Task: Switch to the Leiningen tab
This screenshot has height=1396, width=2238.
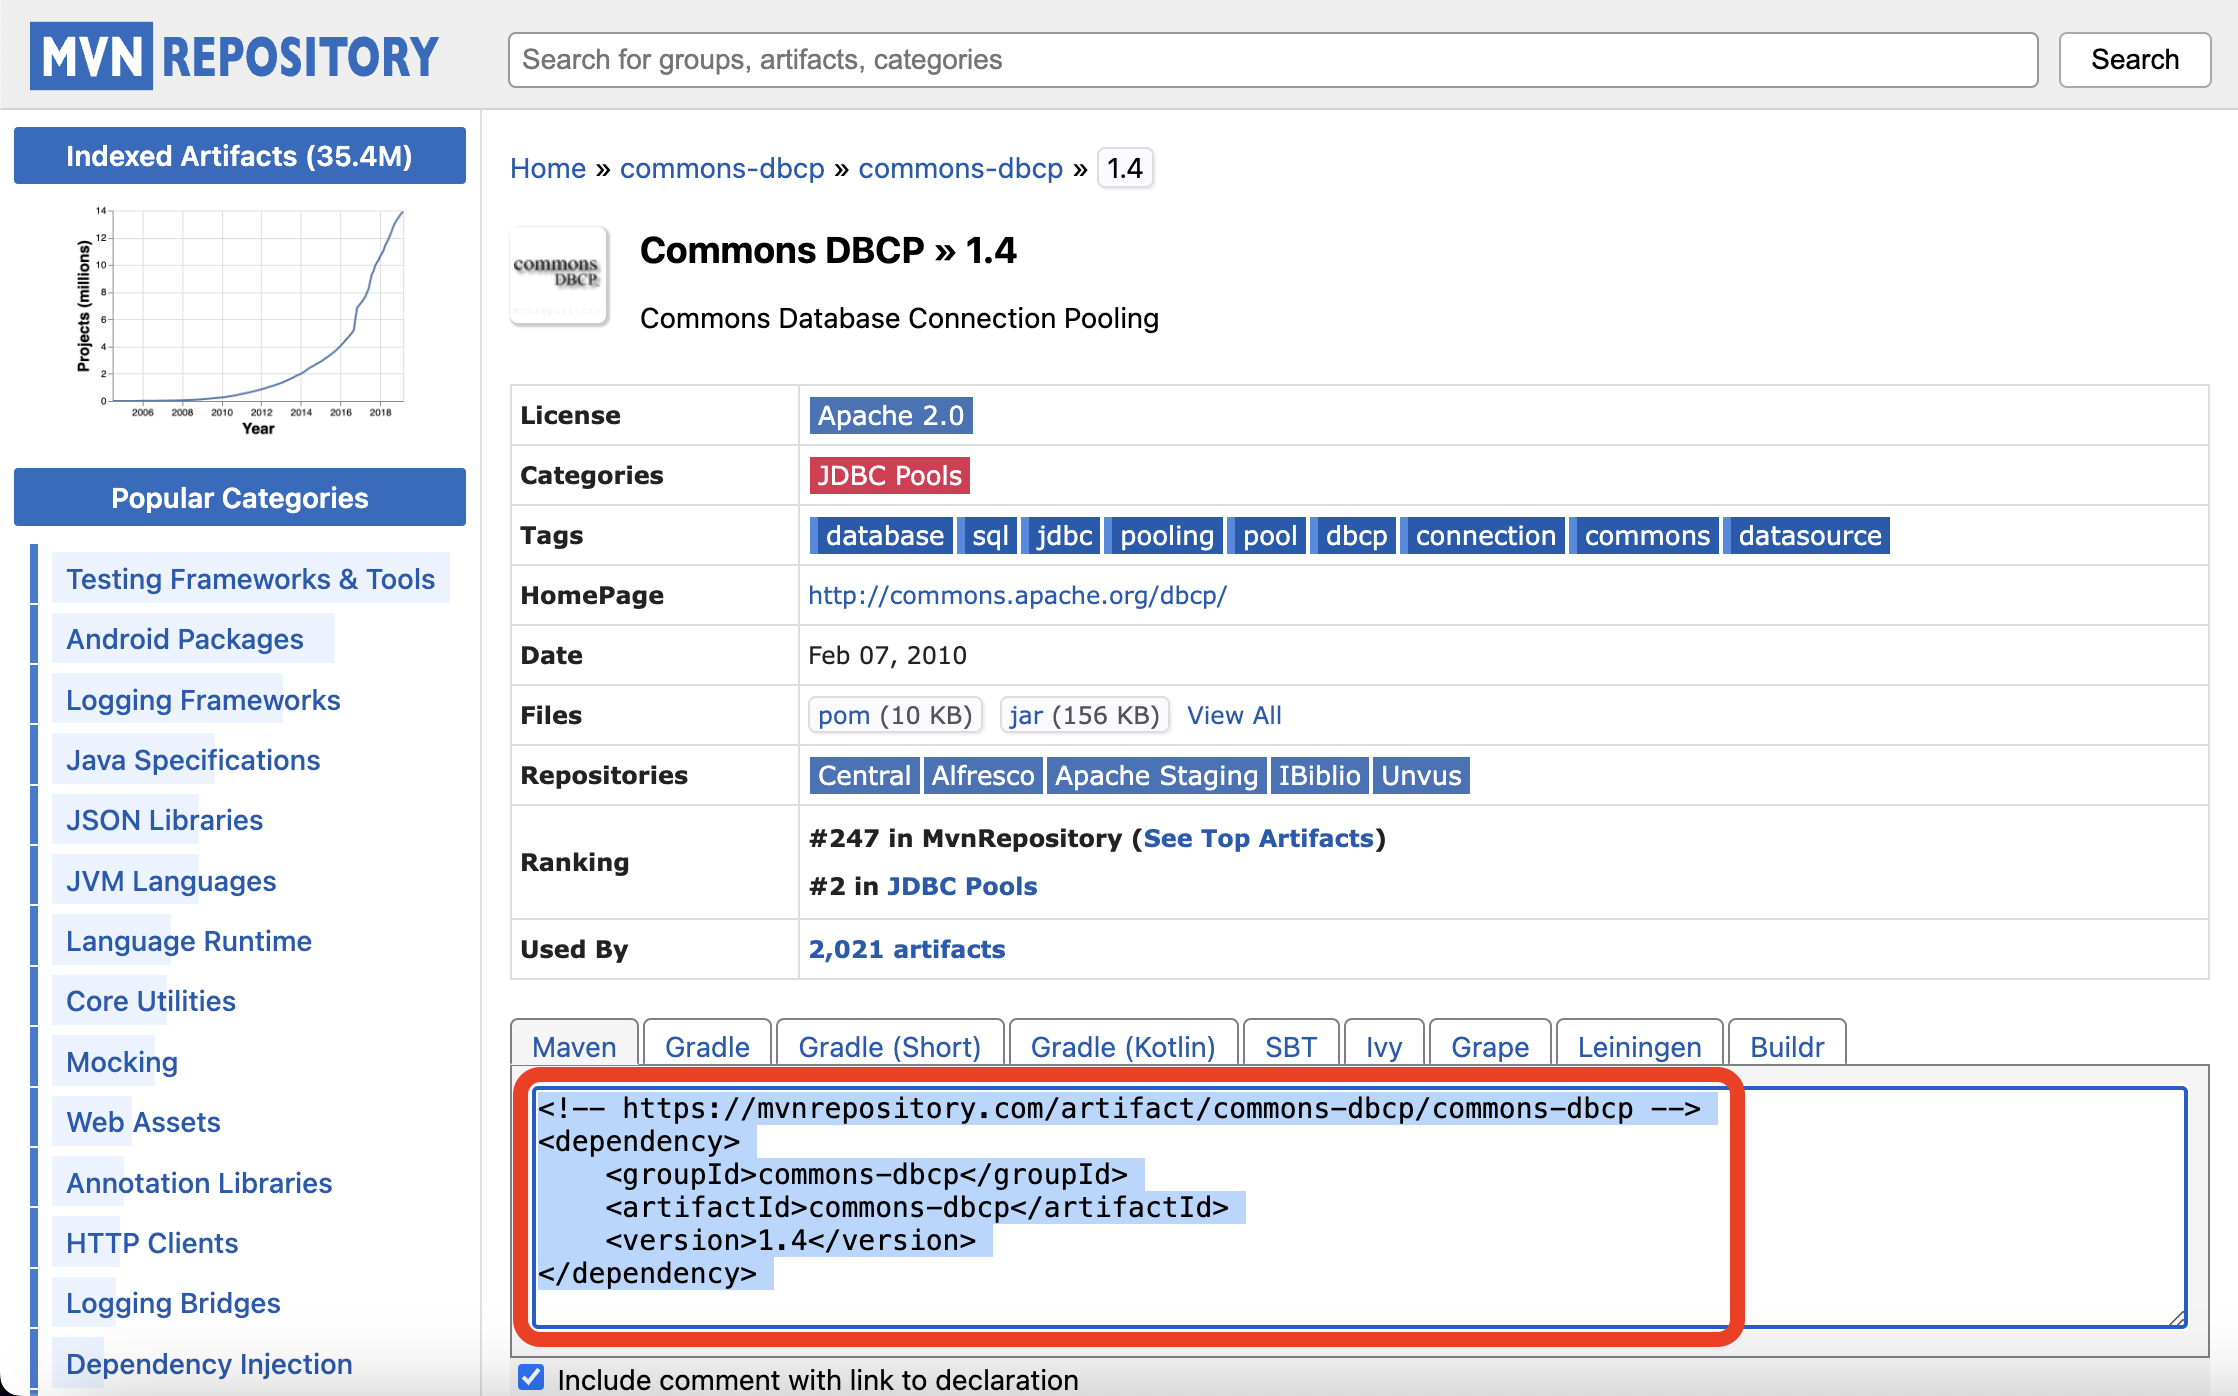Action: point(1638,1046)
